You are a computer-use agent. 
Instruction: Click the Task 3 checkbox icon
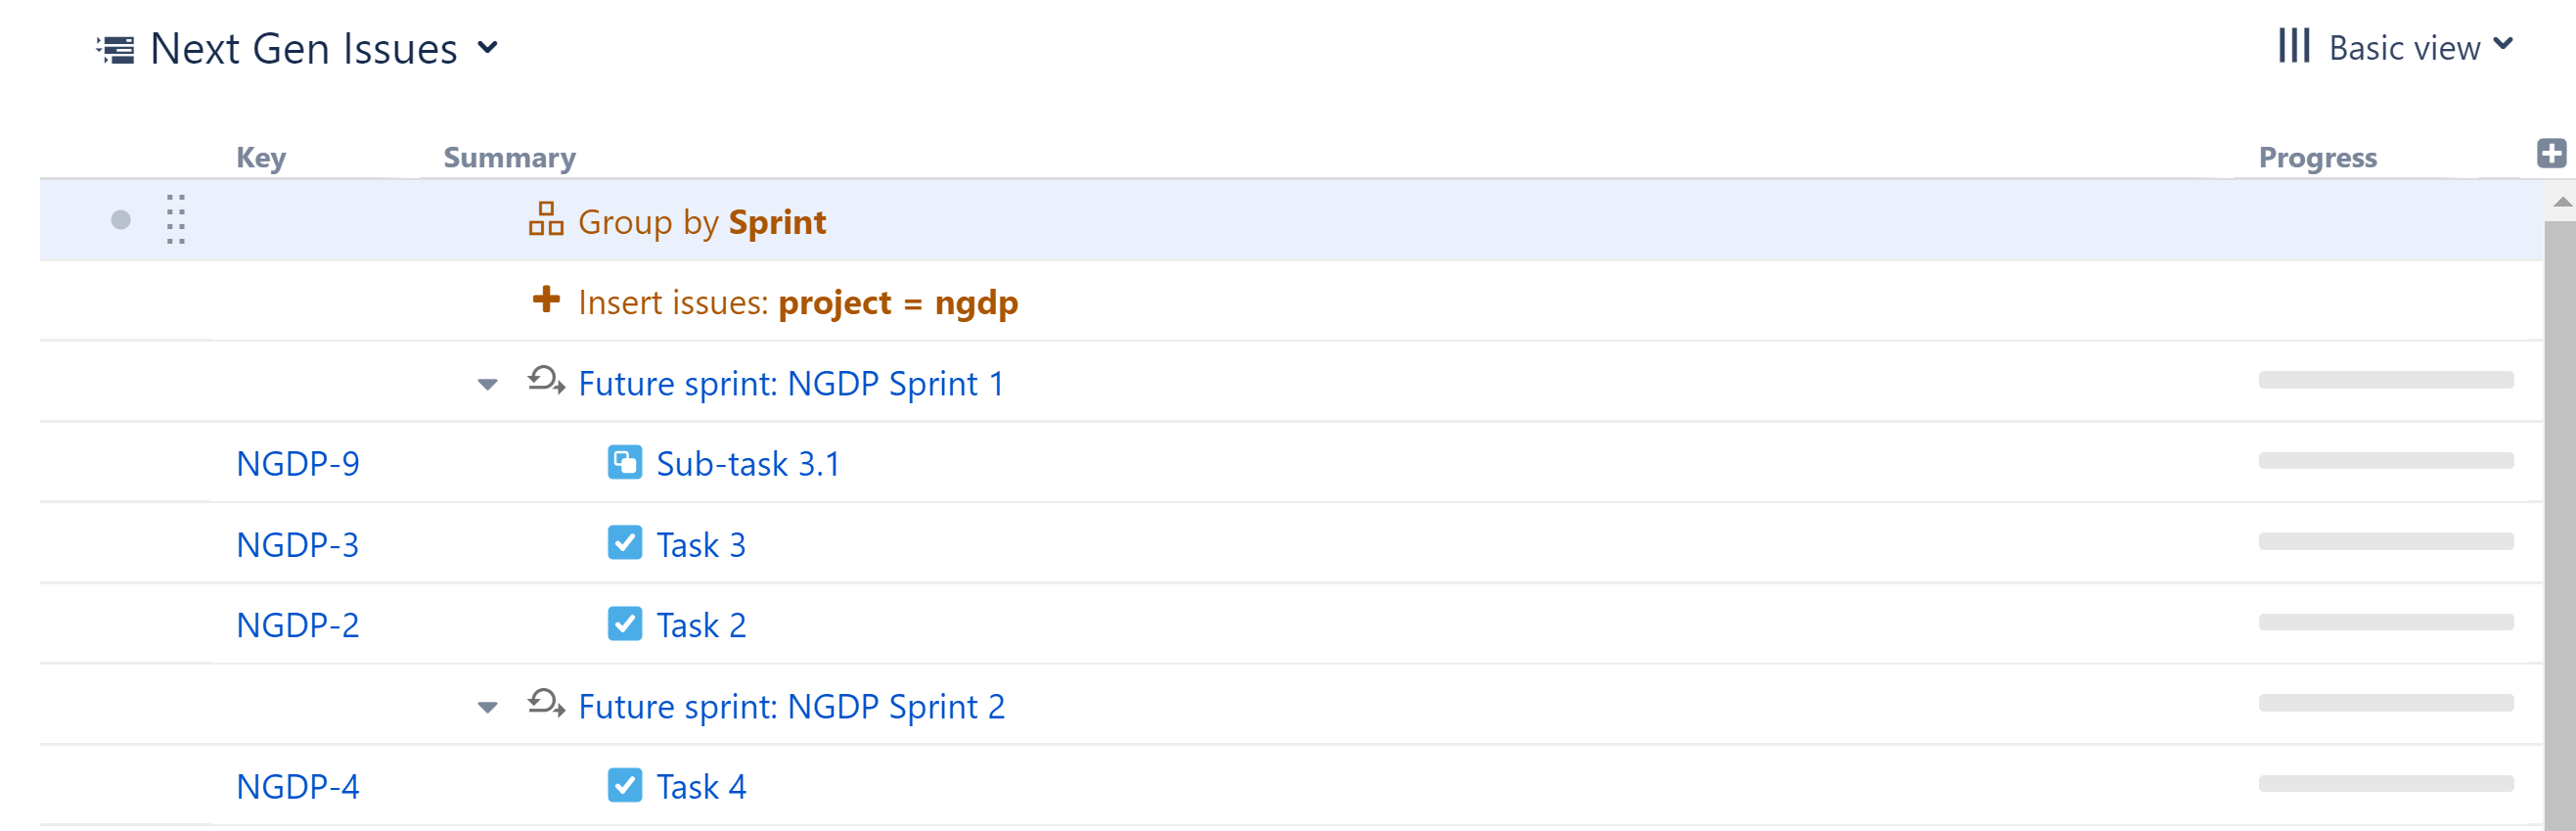click(625, 543)
